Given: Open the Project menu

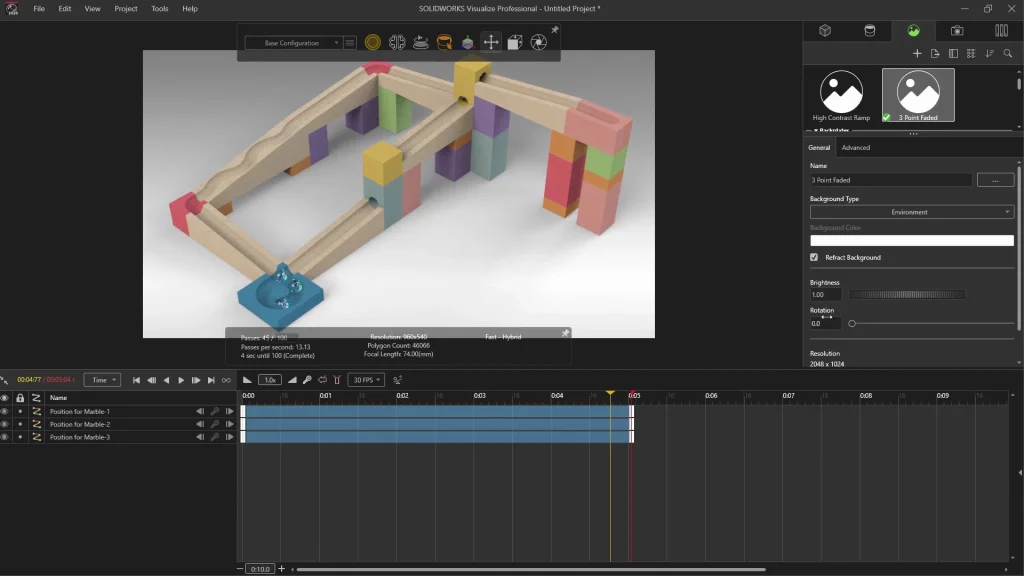Looking at the screenshot, I should [x=126, y=9].
